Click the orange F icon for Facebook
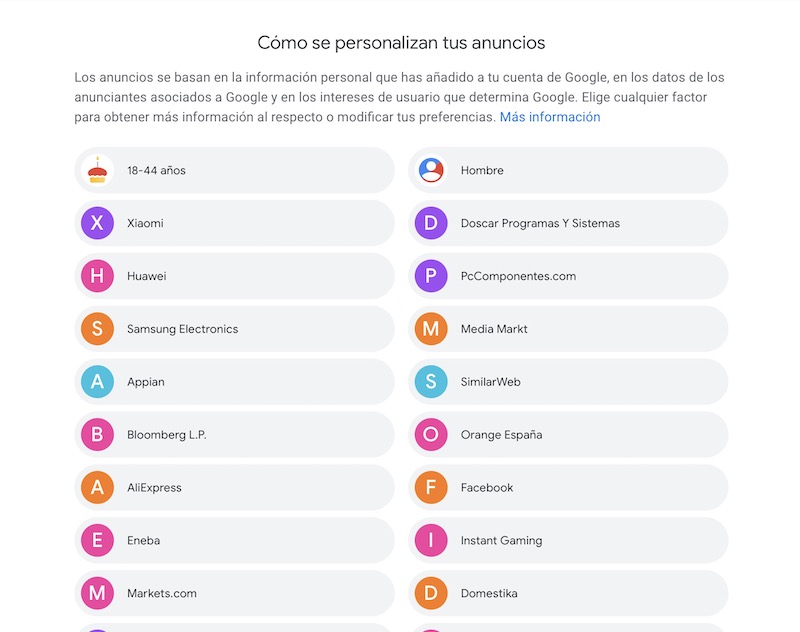 click(431, 488)
